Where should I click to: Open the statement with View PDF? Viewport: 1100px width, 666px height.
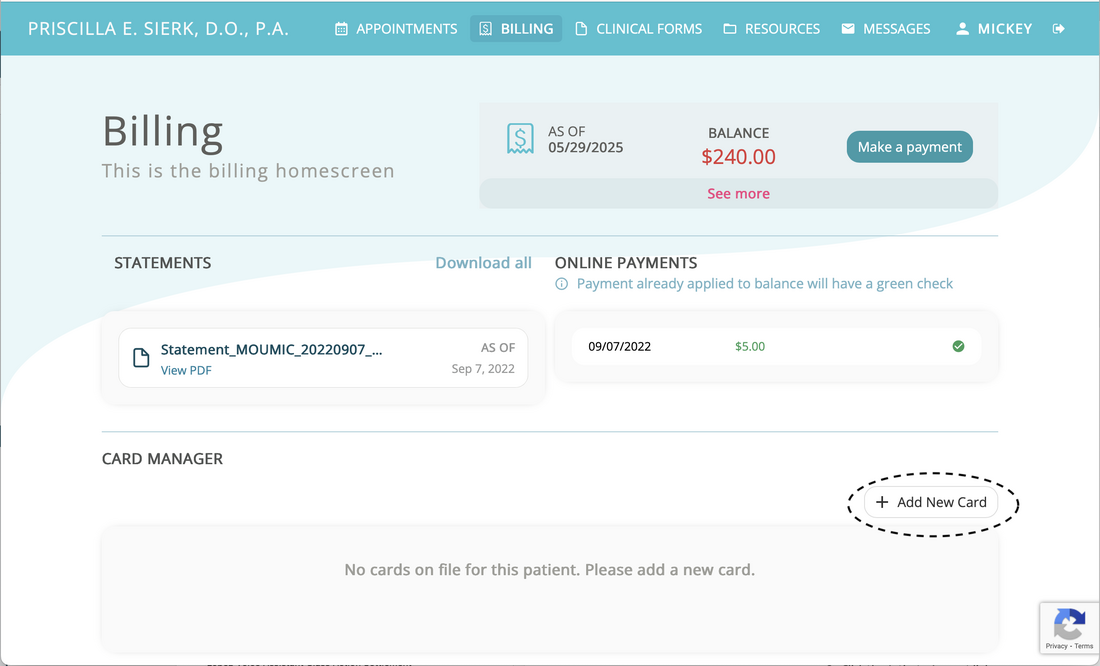(x=186, y=370)
